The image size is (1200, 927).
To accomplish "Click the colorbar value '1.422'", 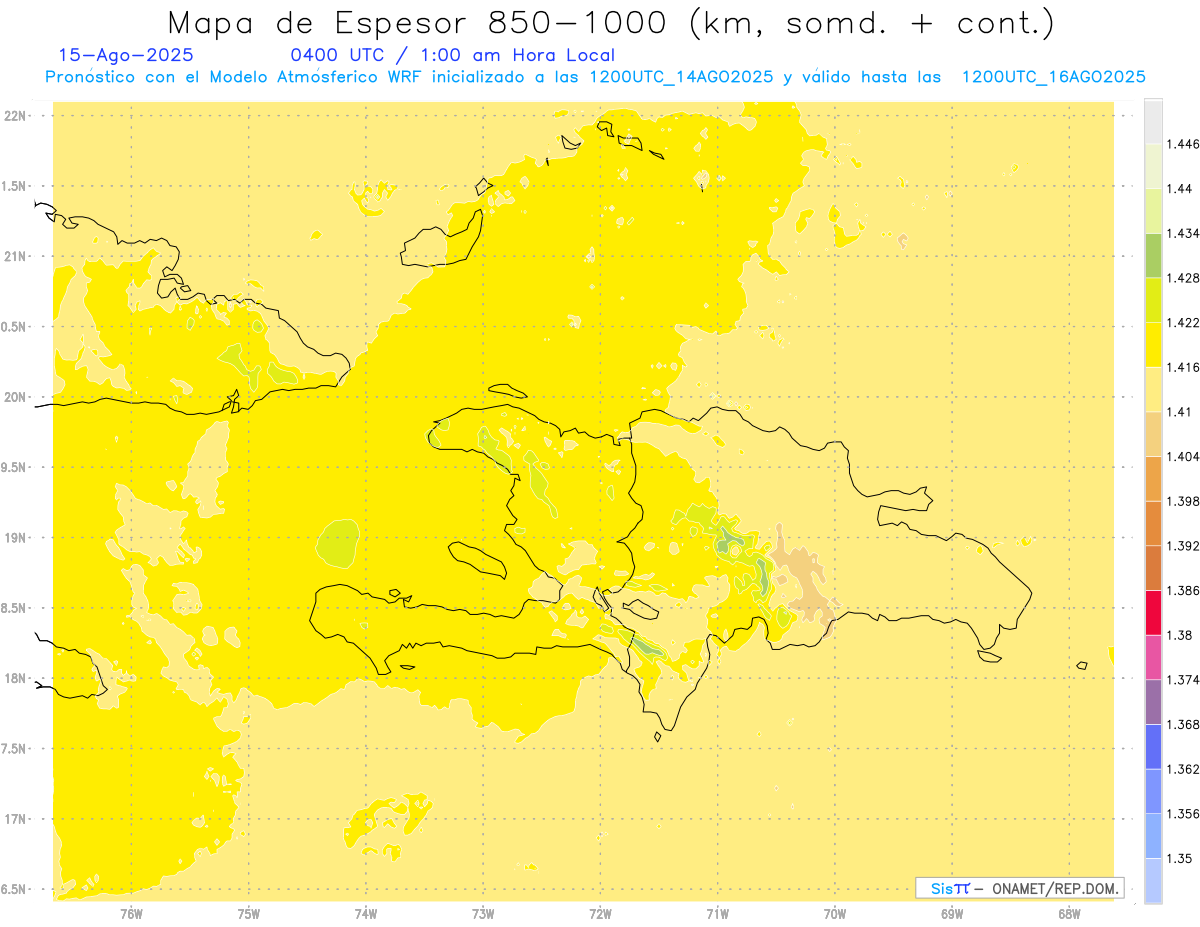I will pyautogui.click(x=1185, y=323).
